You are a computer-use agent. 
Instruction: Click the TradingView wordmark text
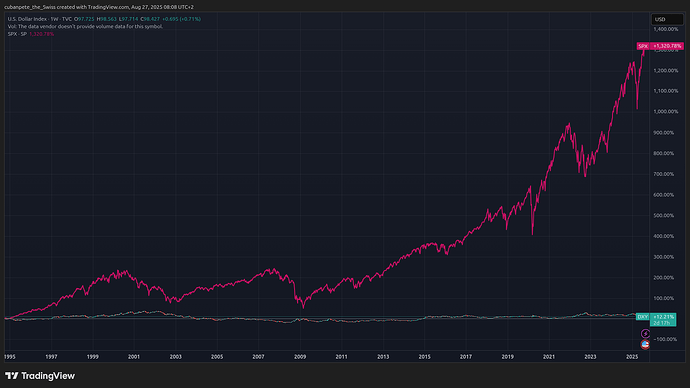tap(48, 376)
